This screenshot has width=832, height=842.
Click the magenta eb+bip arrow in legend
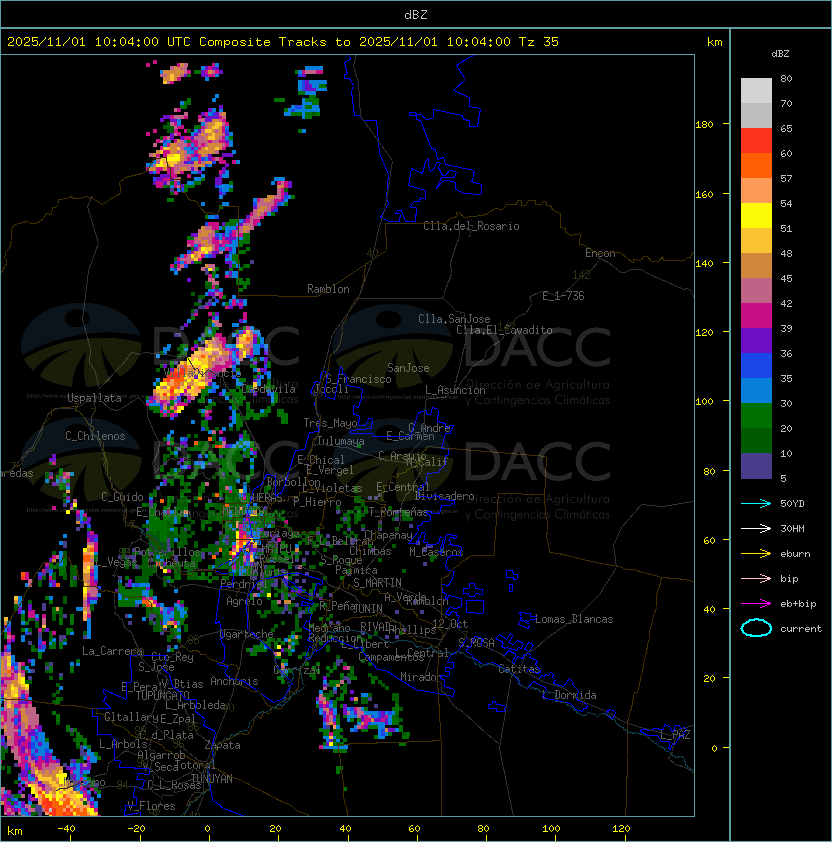[x=756, y=604]
